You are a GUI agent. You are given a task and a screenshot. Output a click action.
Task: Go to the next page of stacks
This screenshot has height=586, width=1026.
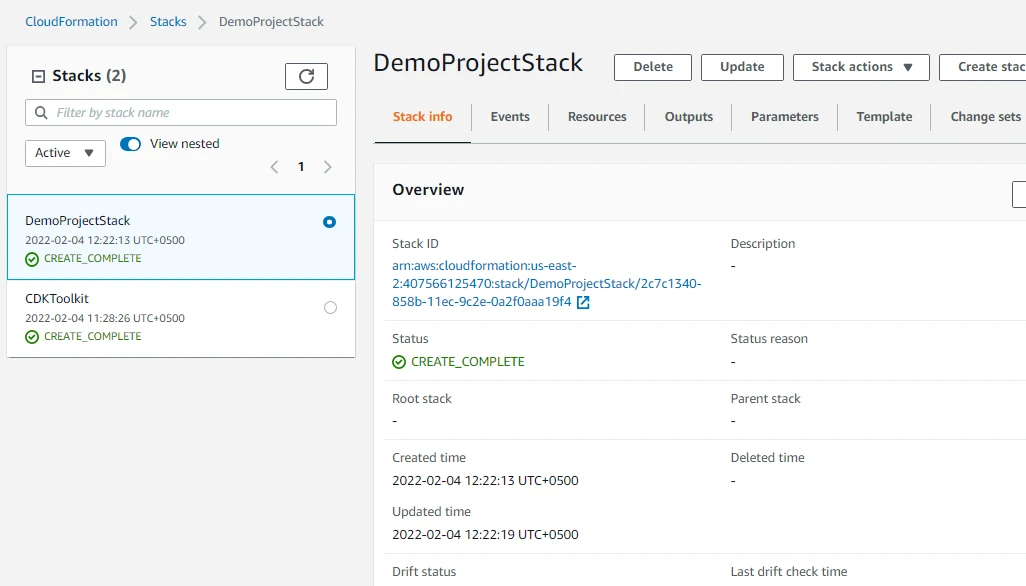click(x=327, y=167)
